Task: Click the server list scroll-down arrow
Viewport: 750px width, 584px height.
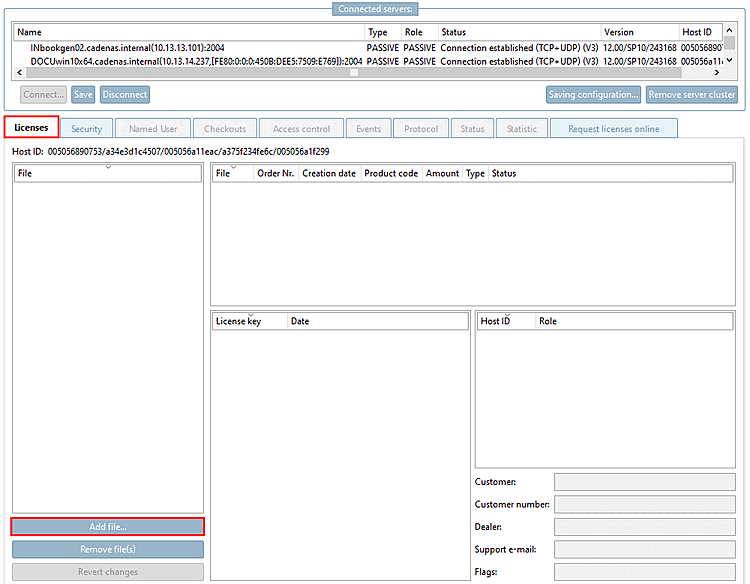Action: (729, 60)
